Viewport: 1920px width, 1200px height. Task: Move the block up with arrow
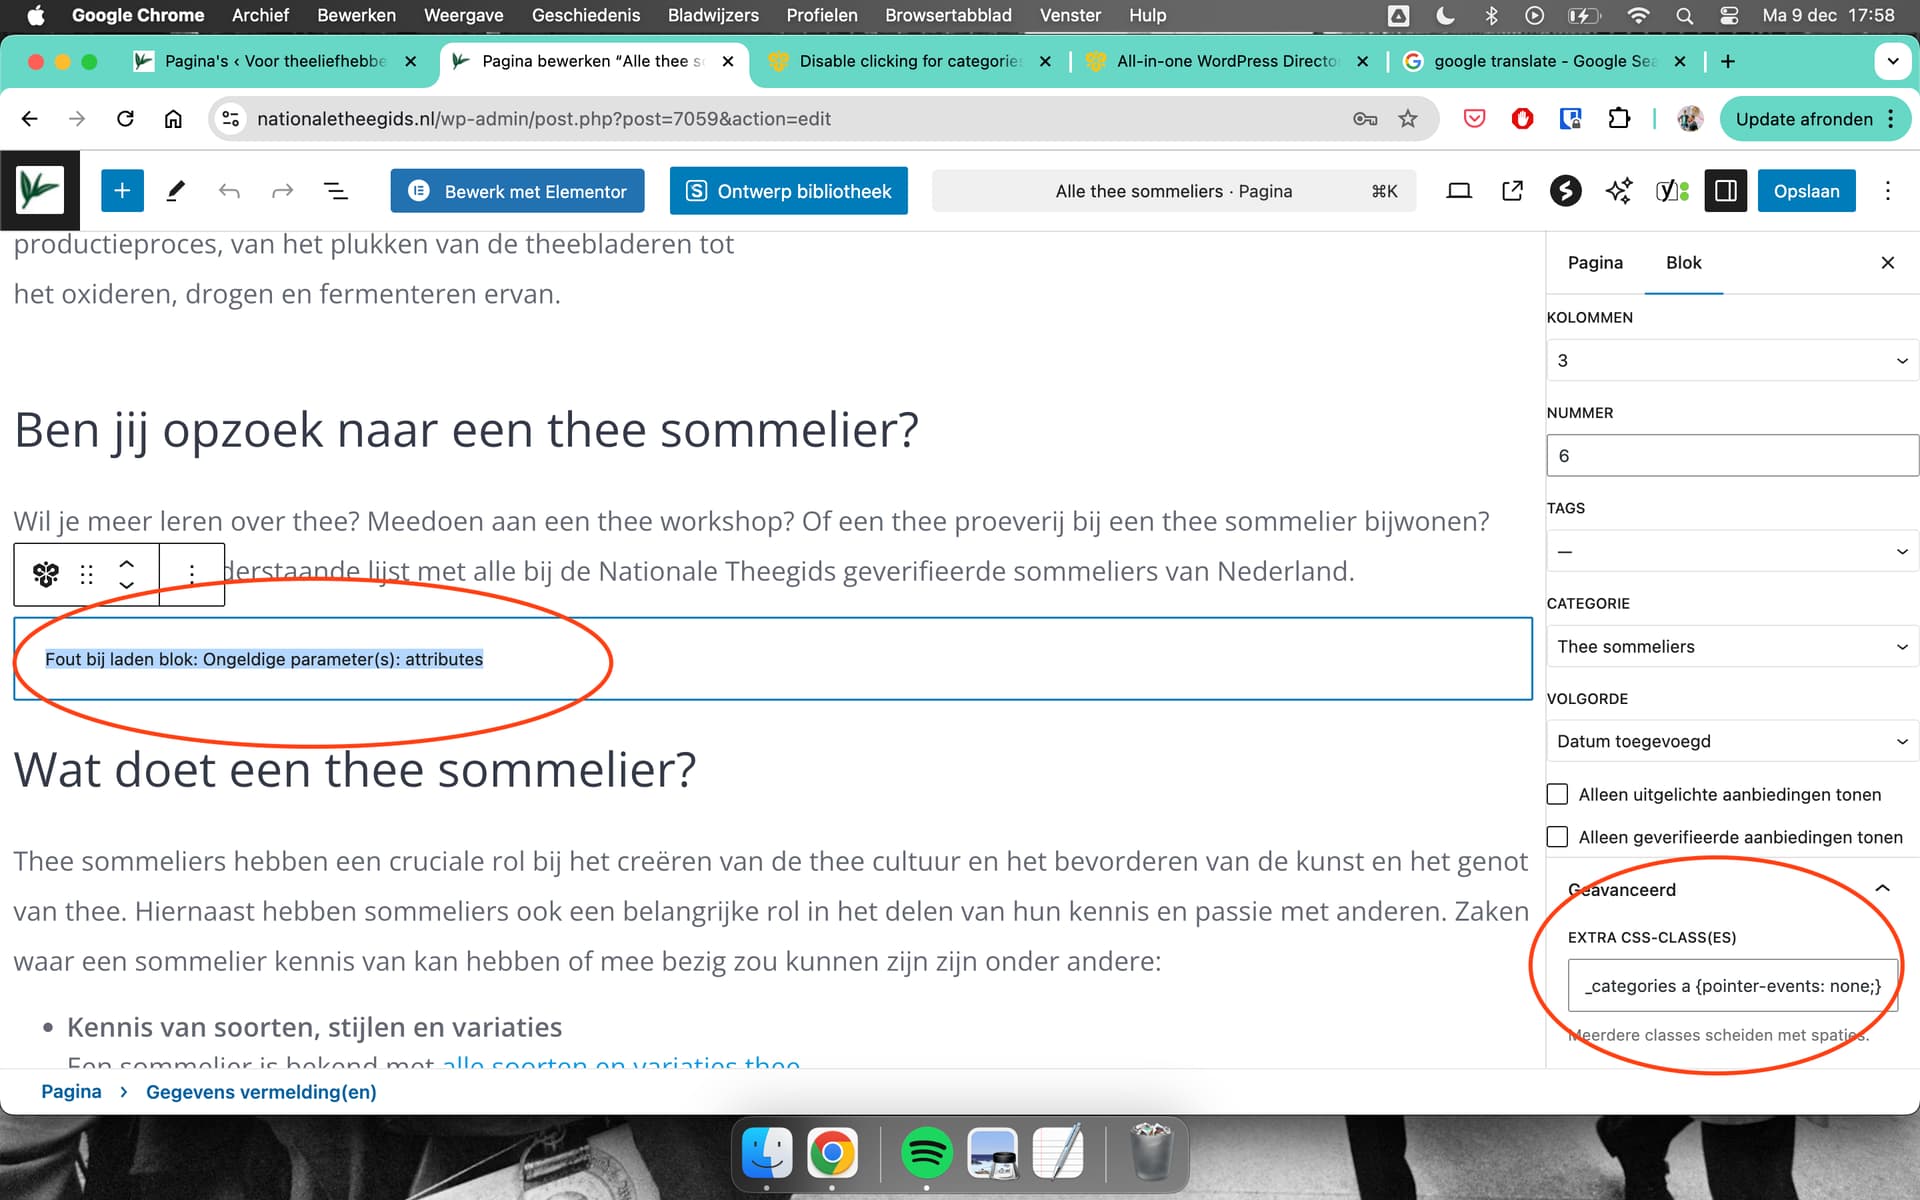point(127,563)
